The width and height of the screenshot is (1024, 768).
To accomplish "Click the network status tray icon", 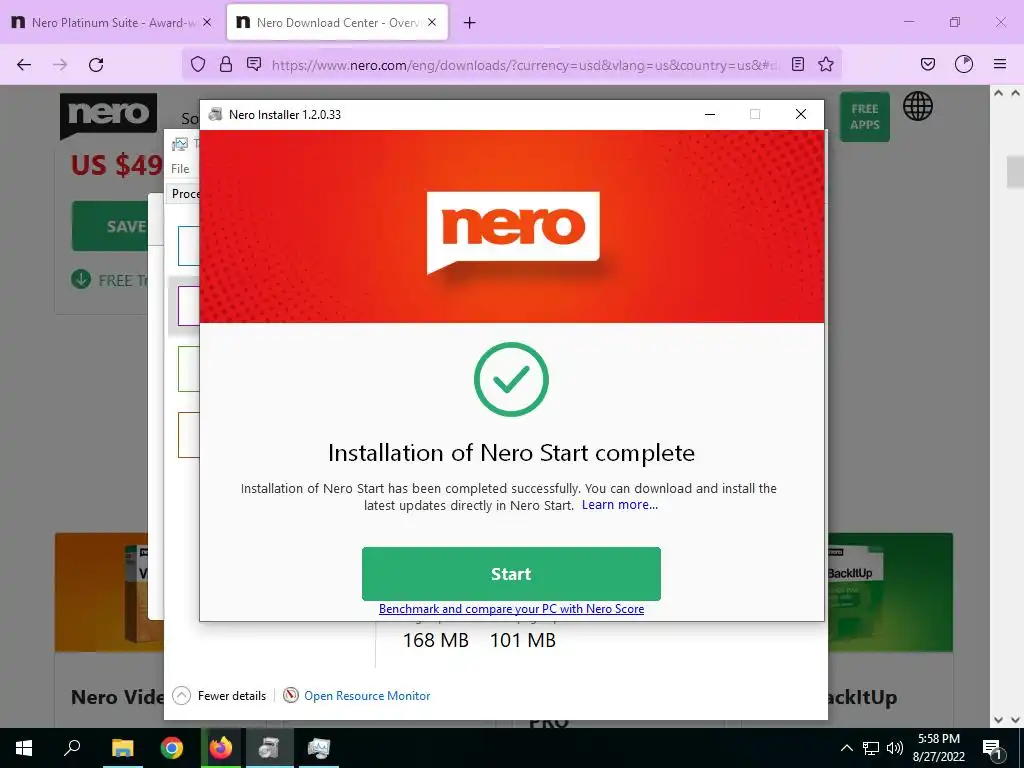I will [x=871, y=748].
